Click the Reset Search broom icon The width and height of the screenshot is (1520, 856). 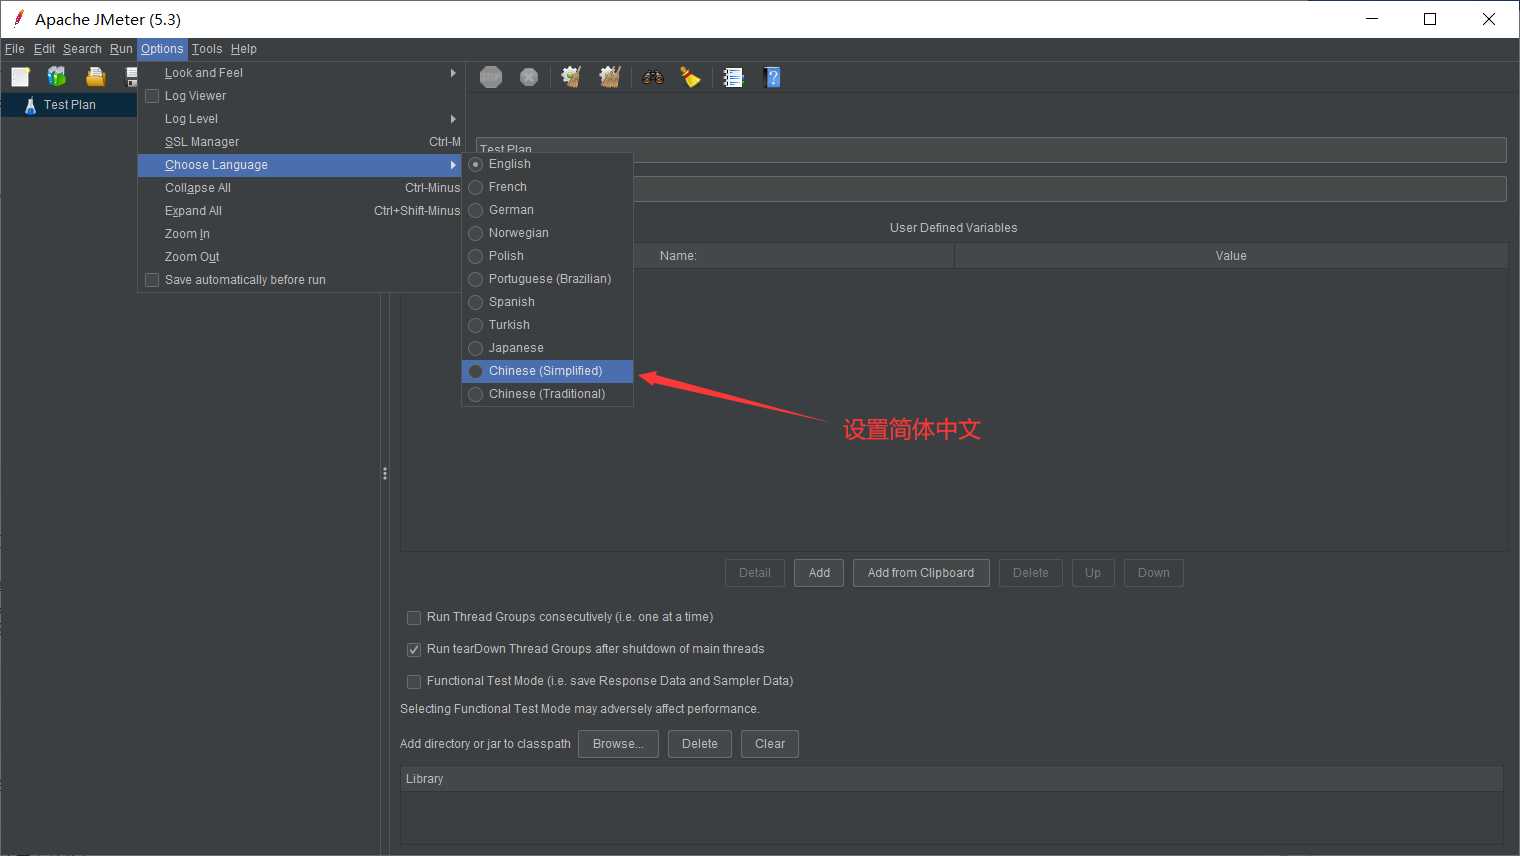click(x=690, y=77)
